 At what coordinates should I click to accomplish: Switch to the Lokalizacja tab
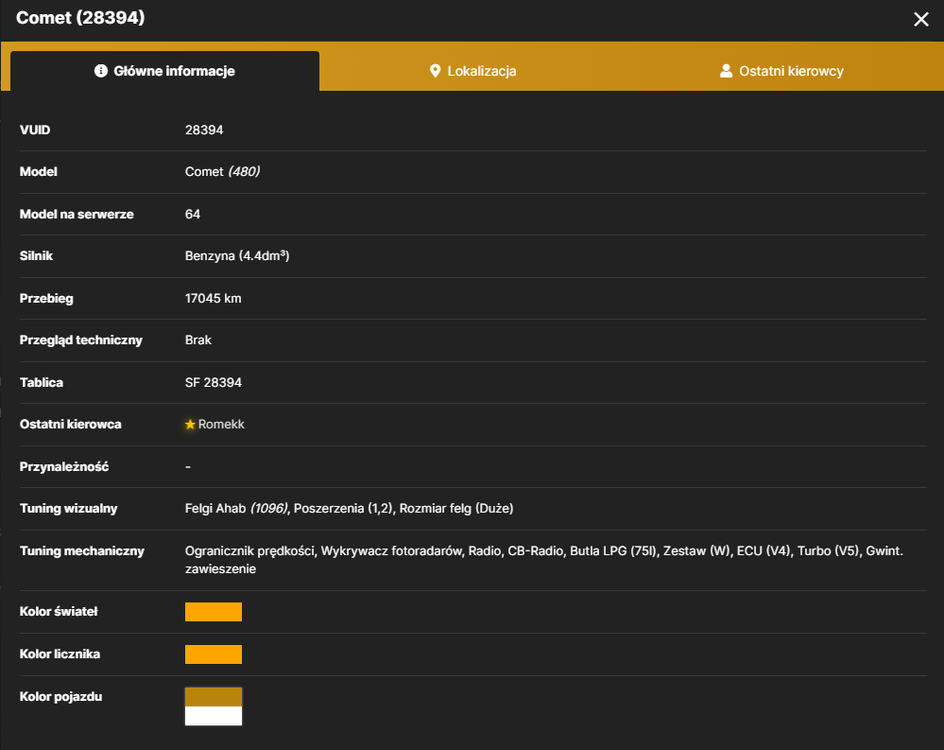(473, 71)
